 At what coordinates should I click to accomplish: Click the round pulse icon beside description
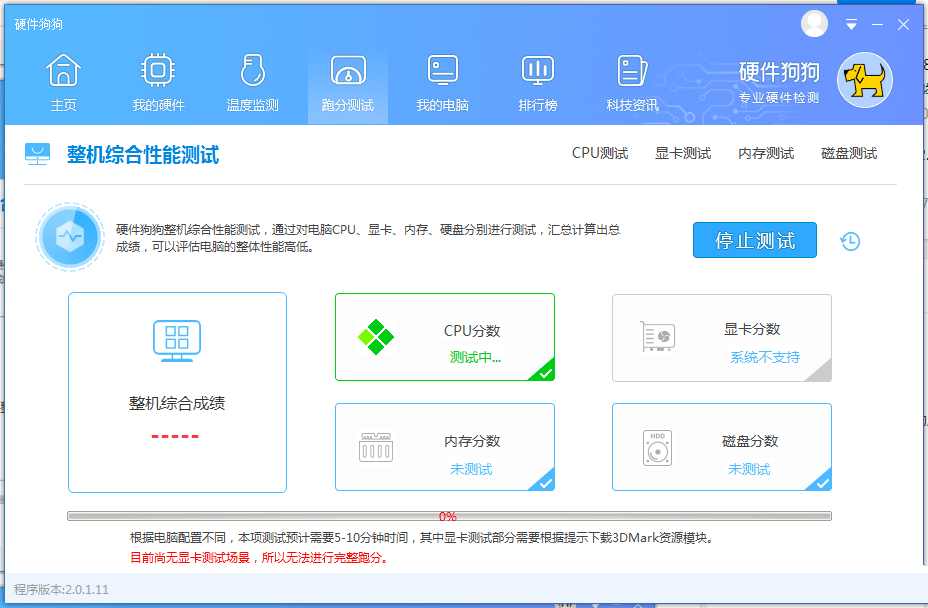(70, 237)
